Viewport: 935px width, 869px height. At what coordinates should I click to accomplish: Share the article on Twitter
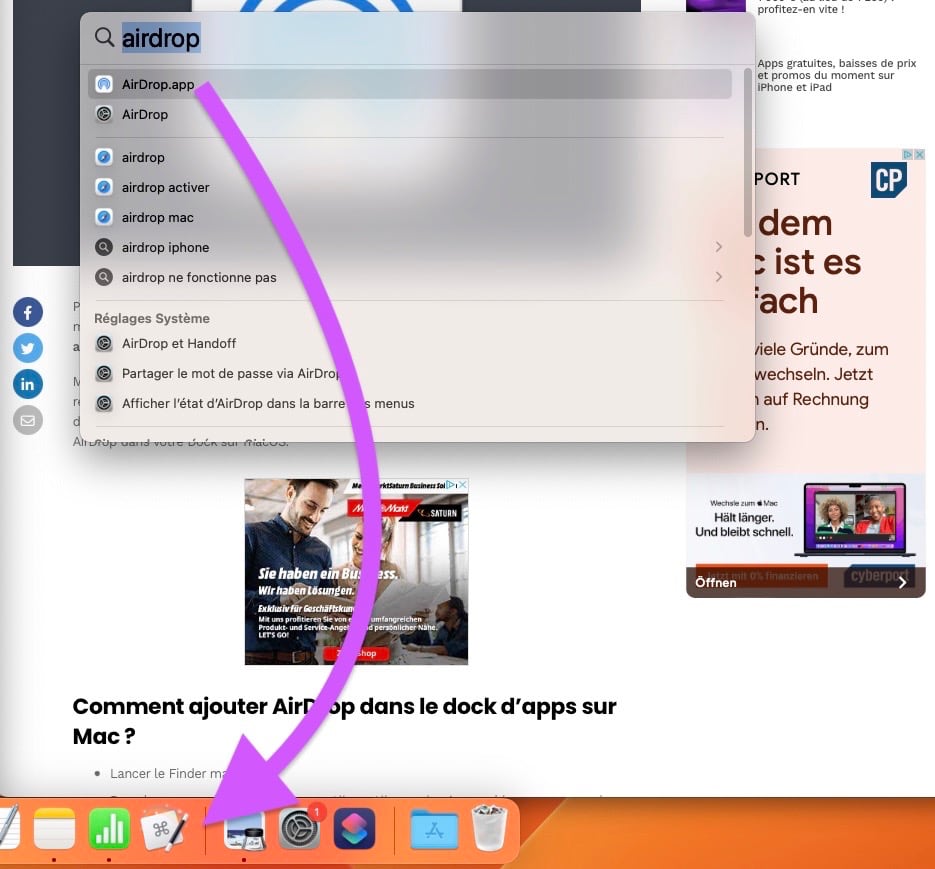pyautogui.click(x=28, y=348)
